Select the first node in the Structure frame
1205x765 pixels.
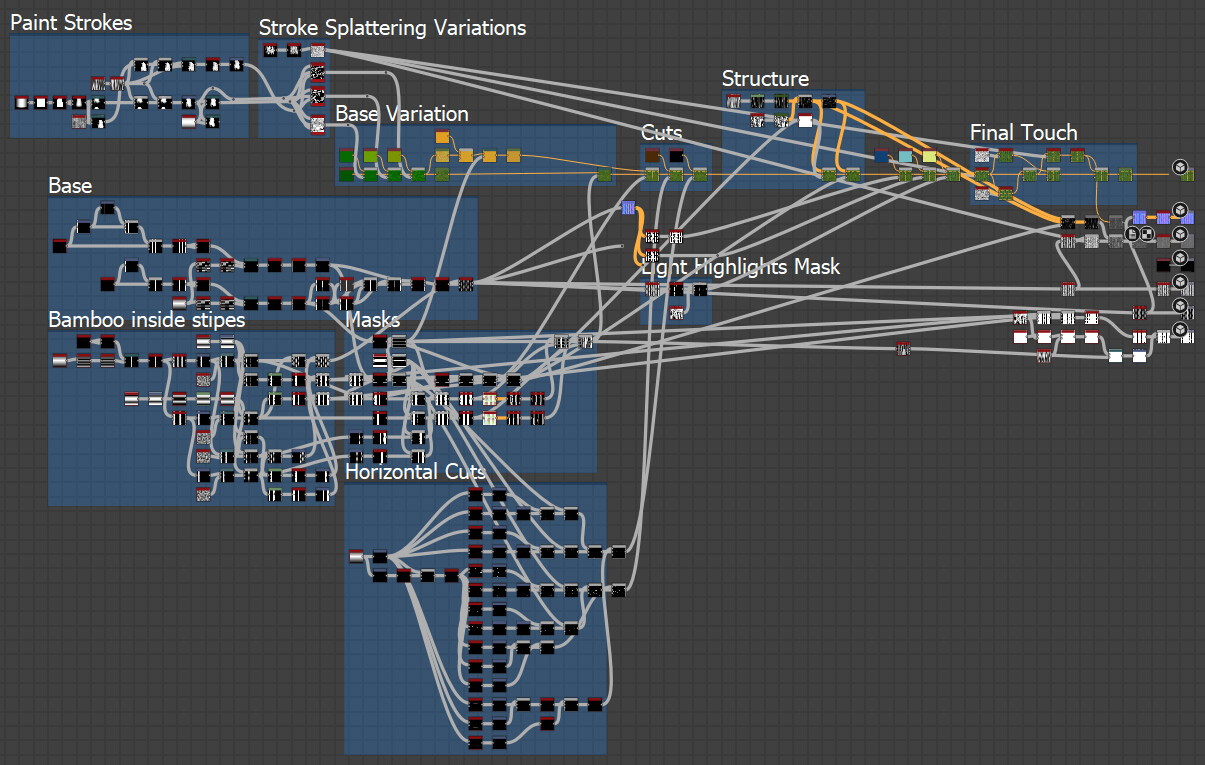click(733, 101)
